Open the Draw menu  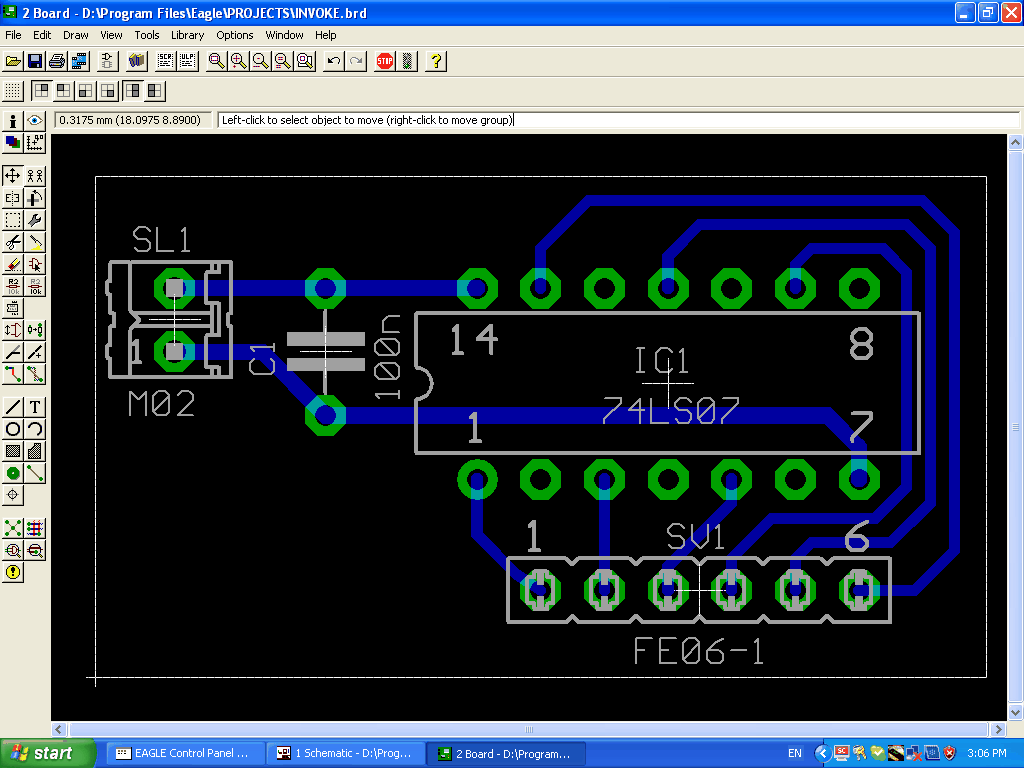click(76, 35)
